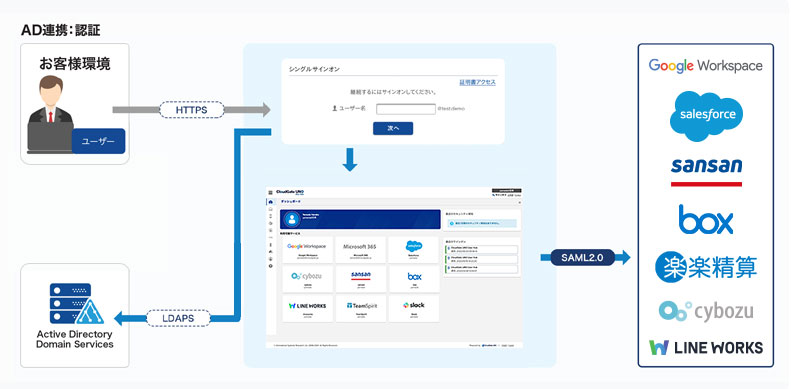The image size is (791, 389).
Task: Click the お客様環境 heading
Action: pos(75,64)
